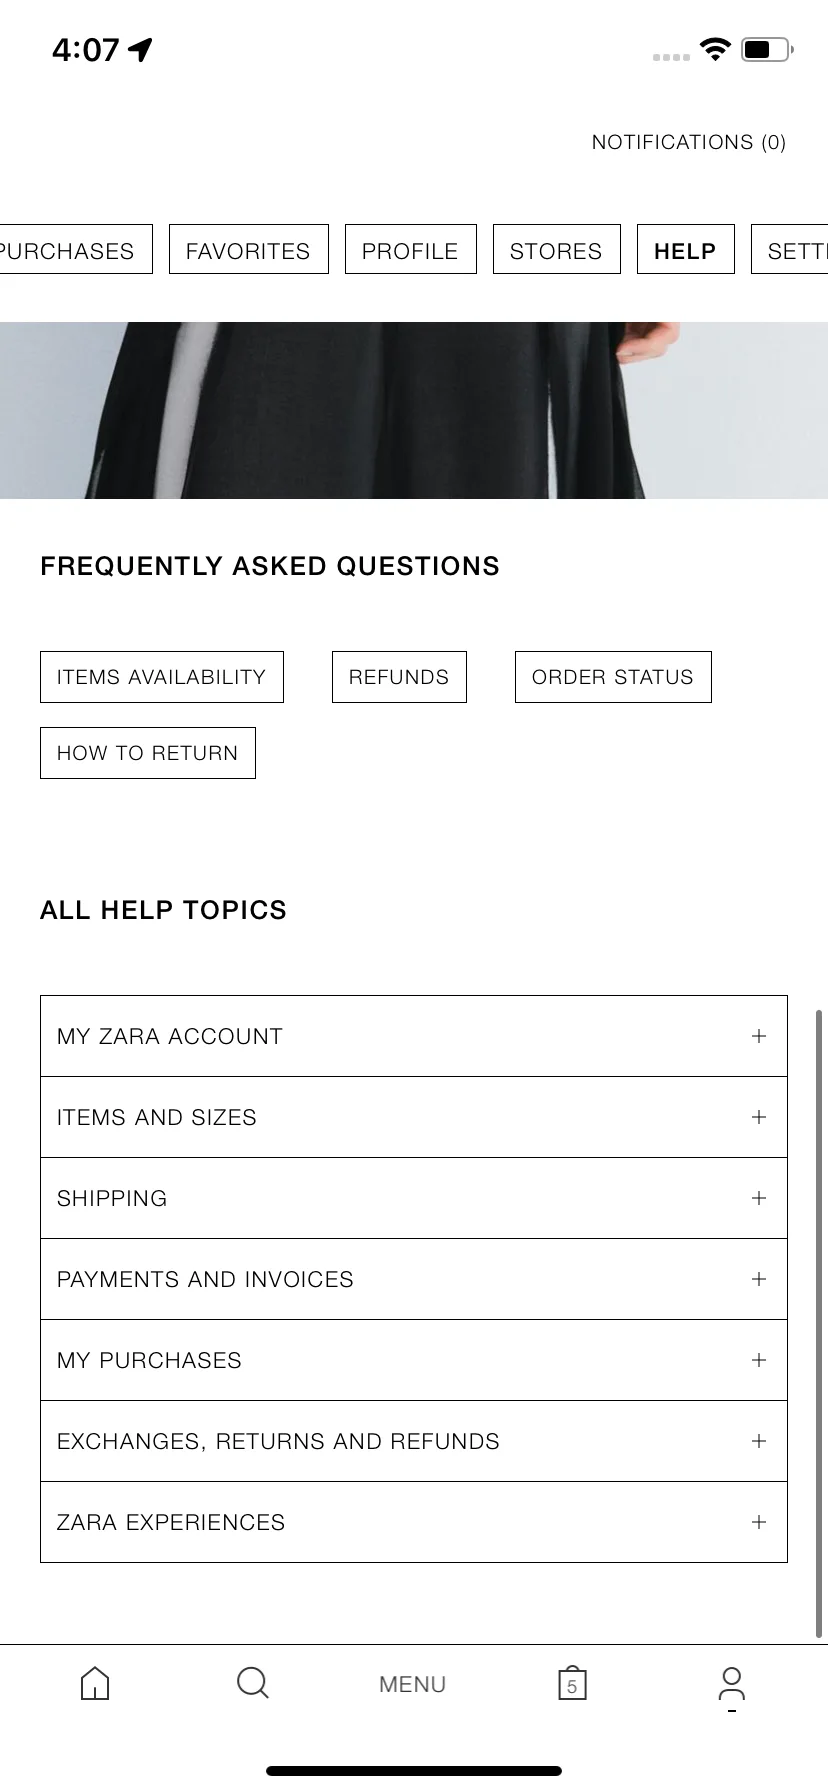Open the search magnifier icon
The width and height of the screenshot is (828, 1792).
(253, 1683)
